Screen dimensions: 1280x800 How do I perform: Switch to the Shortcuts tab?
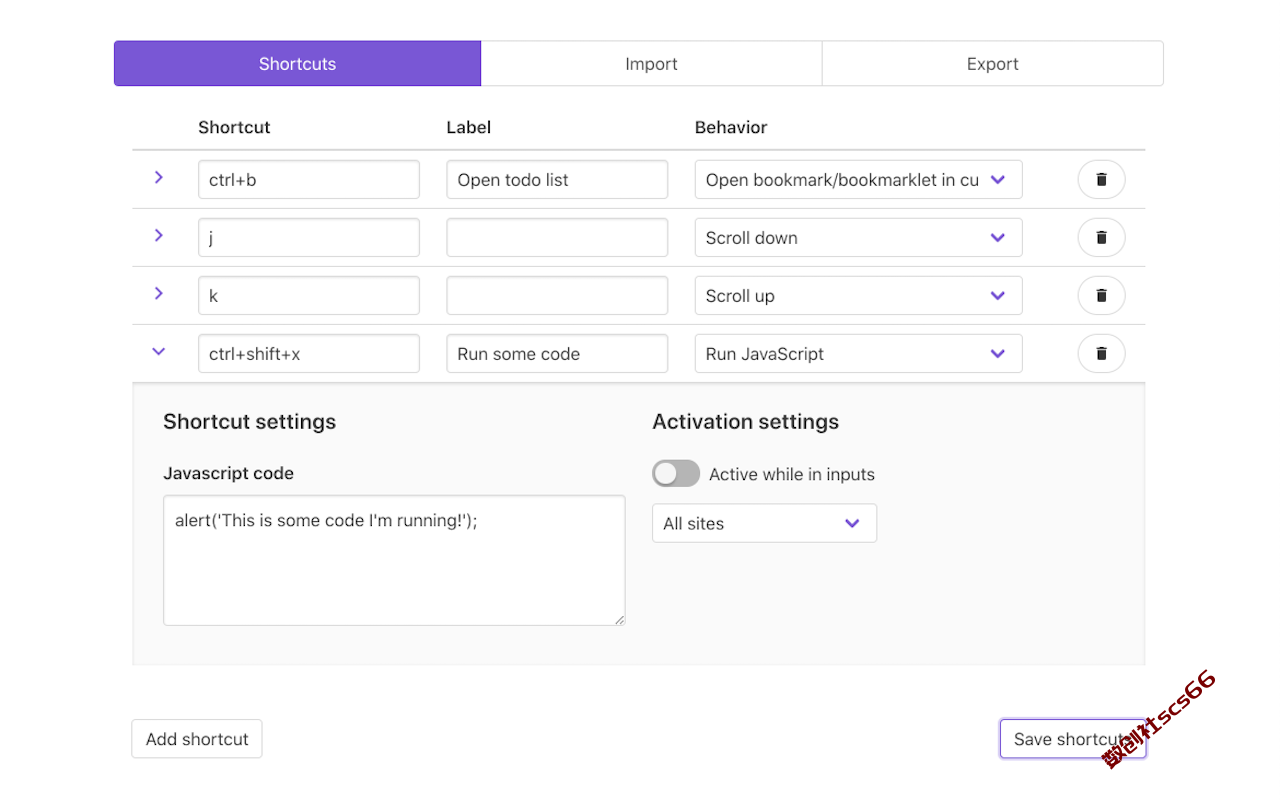click(297, 64)
